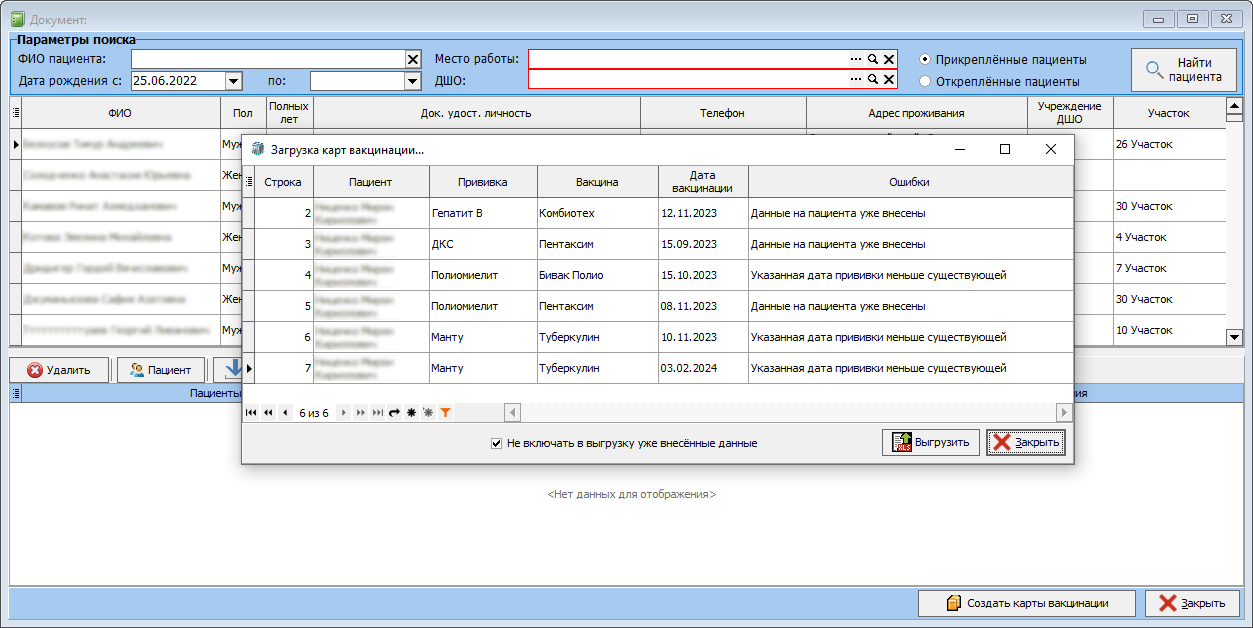Clear the Место работы field
This screenshot has width=1253, height=628.
(888, 59)
